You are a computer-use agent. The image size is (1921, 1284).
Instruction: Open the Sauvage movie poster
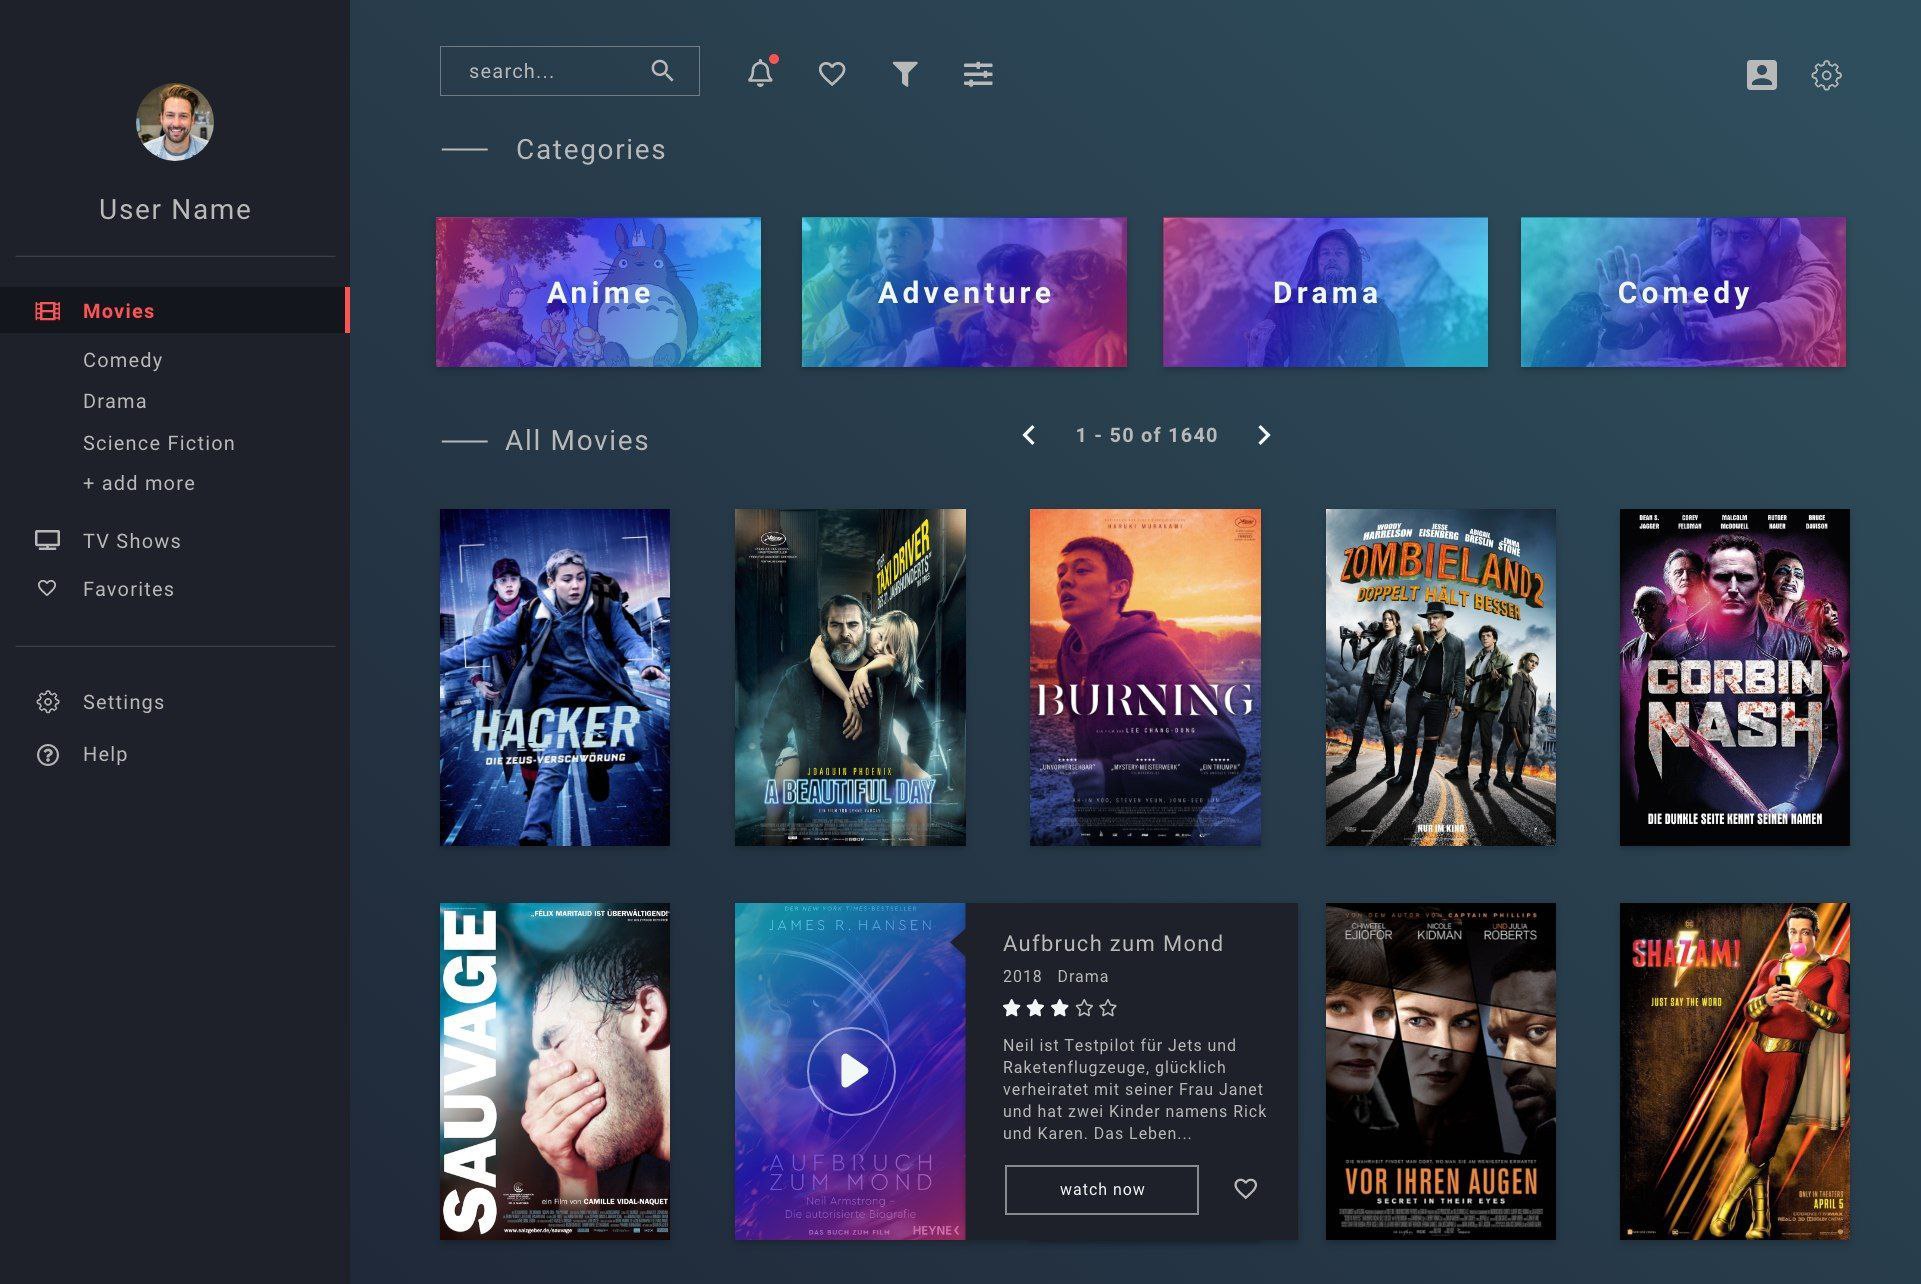[x=555, y=1071]
